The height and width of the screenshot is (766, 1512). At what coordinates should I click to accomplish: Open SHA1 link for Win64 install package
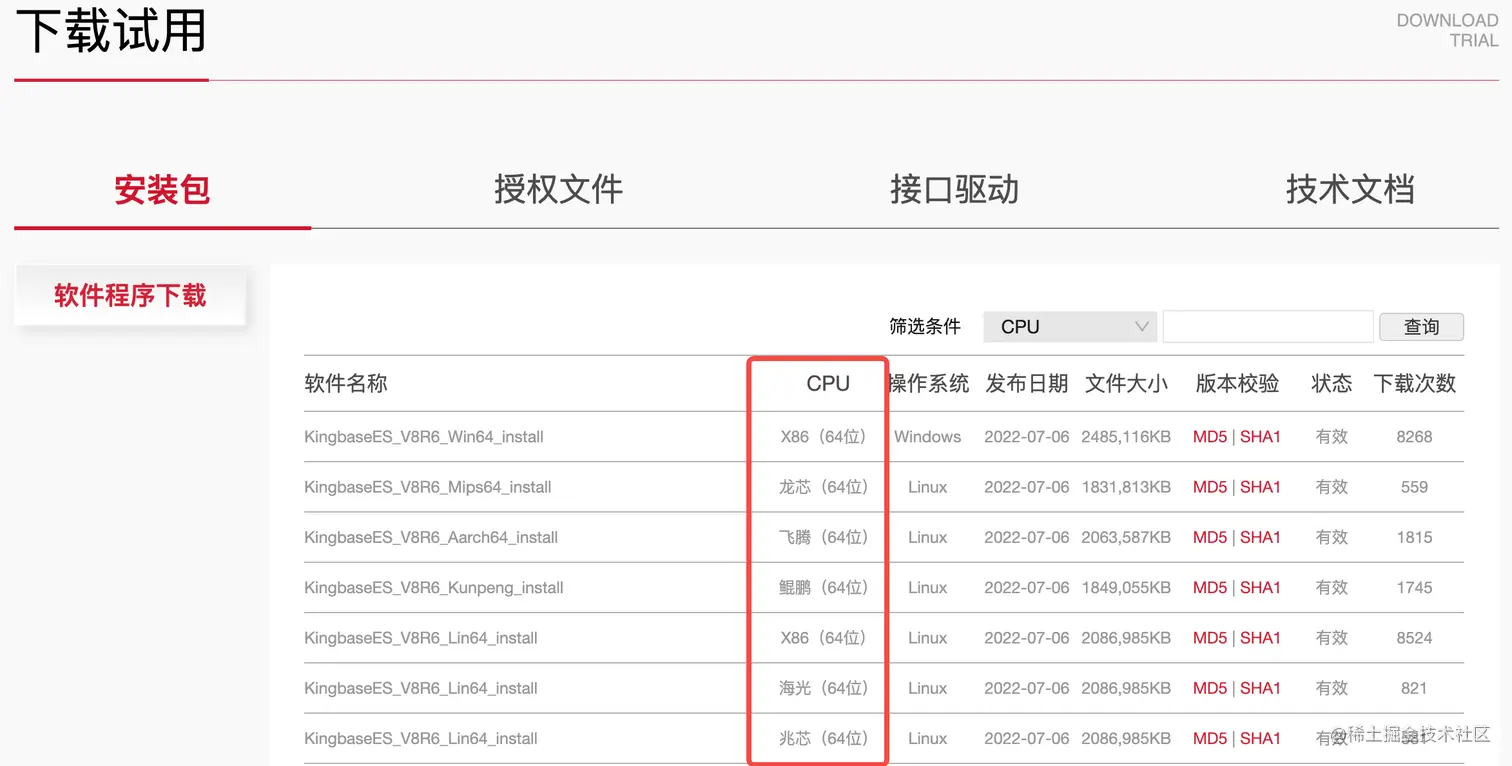click(x=1260, y=437)
